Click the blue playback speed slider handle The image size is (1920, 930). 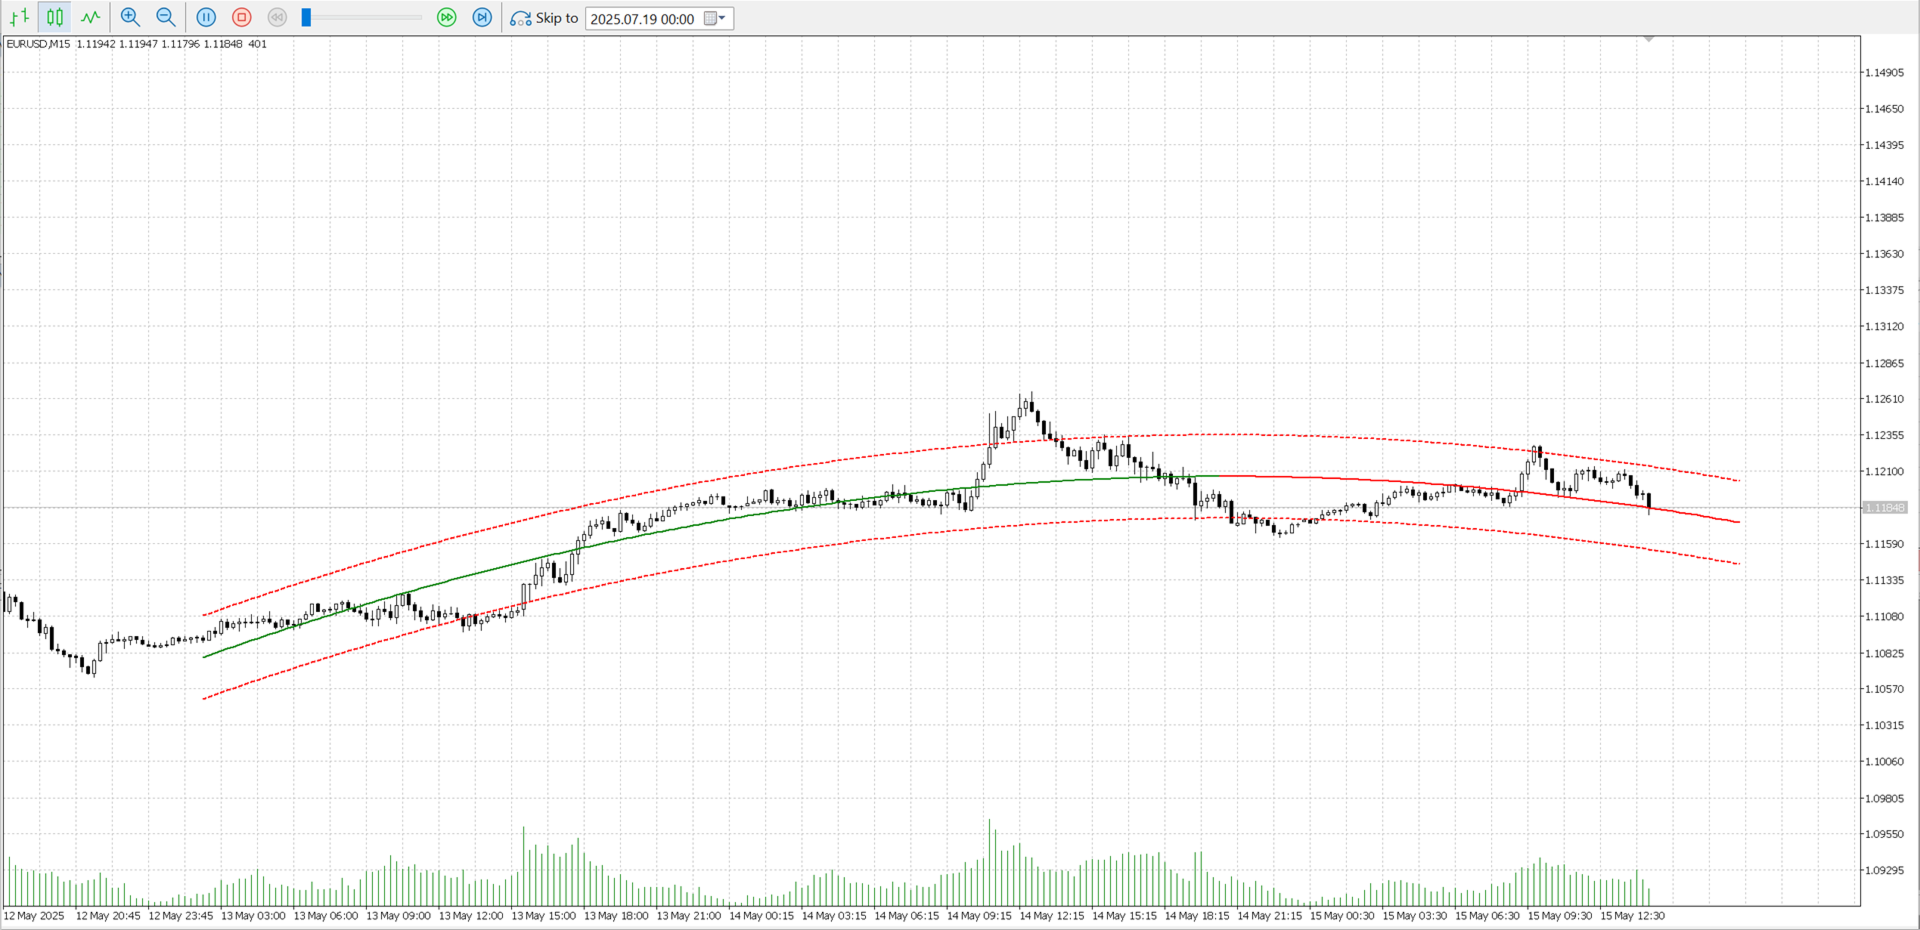click(x=306, y=17)
